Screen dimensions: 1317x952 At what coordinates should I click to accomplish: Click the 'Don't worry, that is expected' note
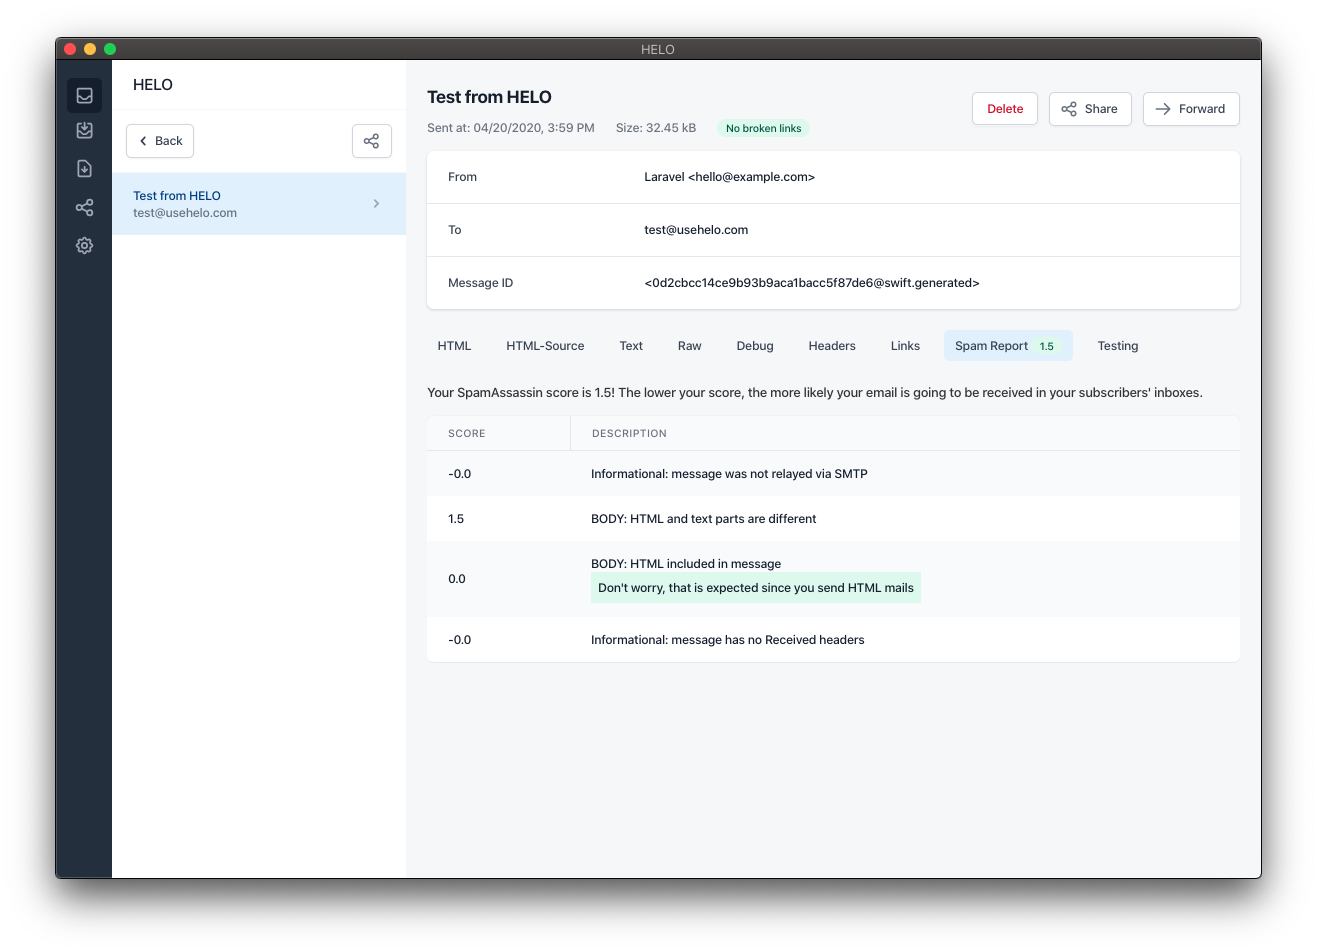756,588
